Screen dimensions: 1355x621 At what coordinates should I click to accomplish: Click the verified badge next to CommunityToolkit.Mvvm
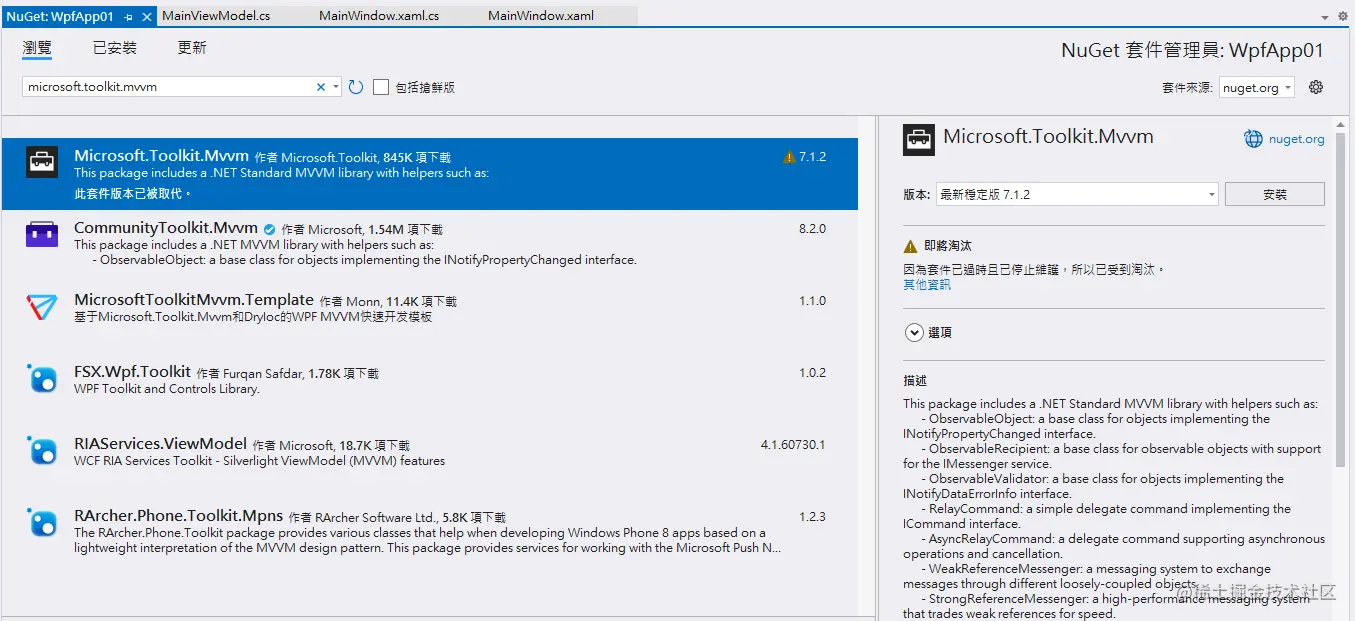coord(269,229)
